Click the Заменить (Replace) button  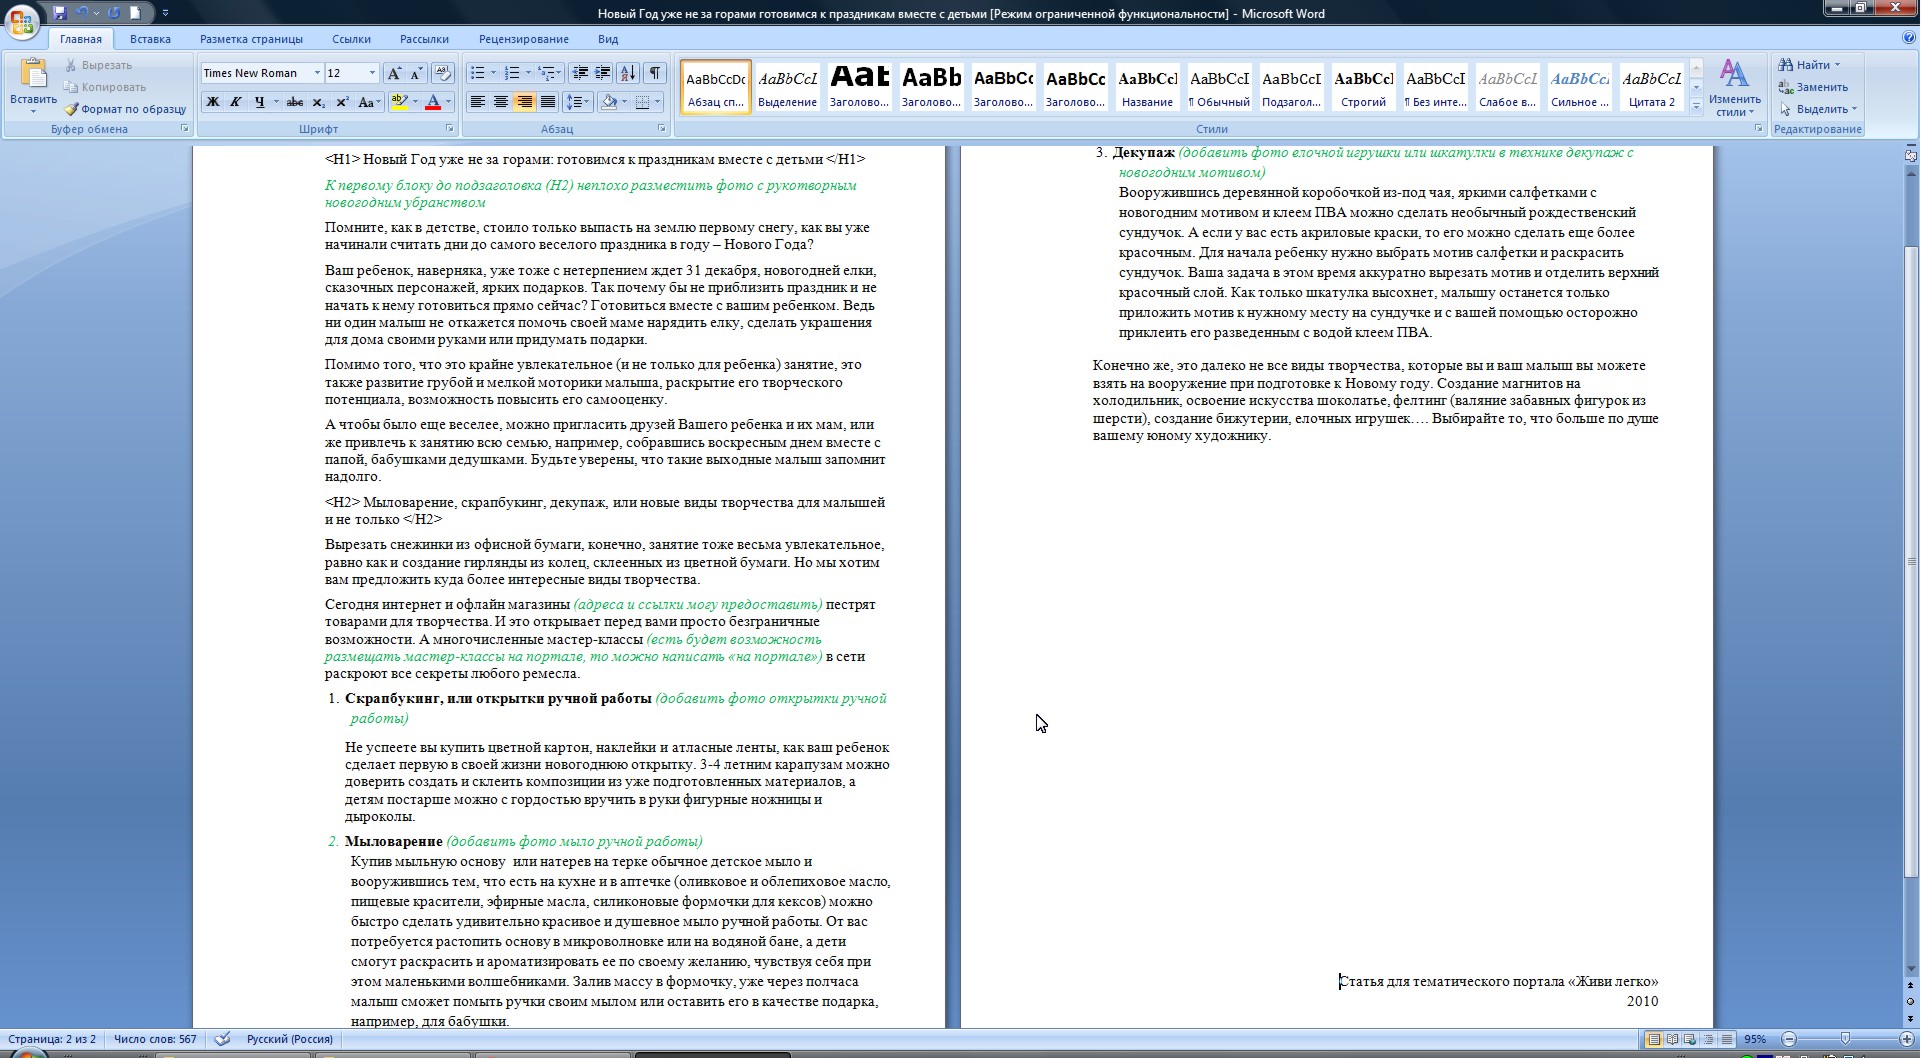click(1814, 87)
